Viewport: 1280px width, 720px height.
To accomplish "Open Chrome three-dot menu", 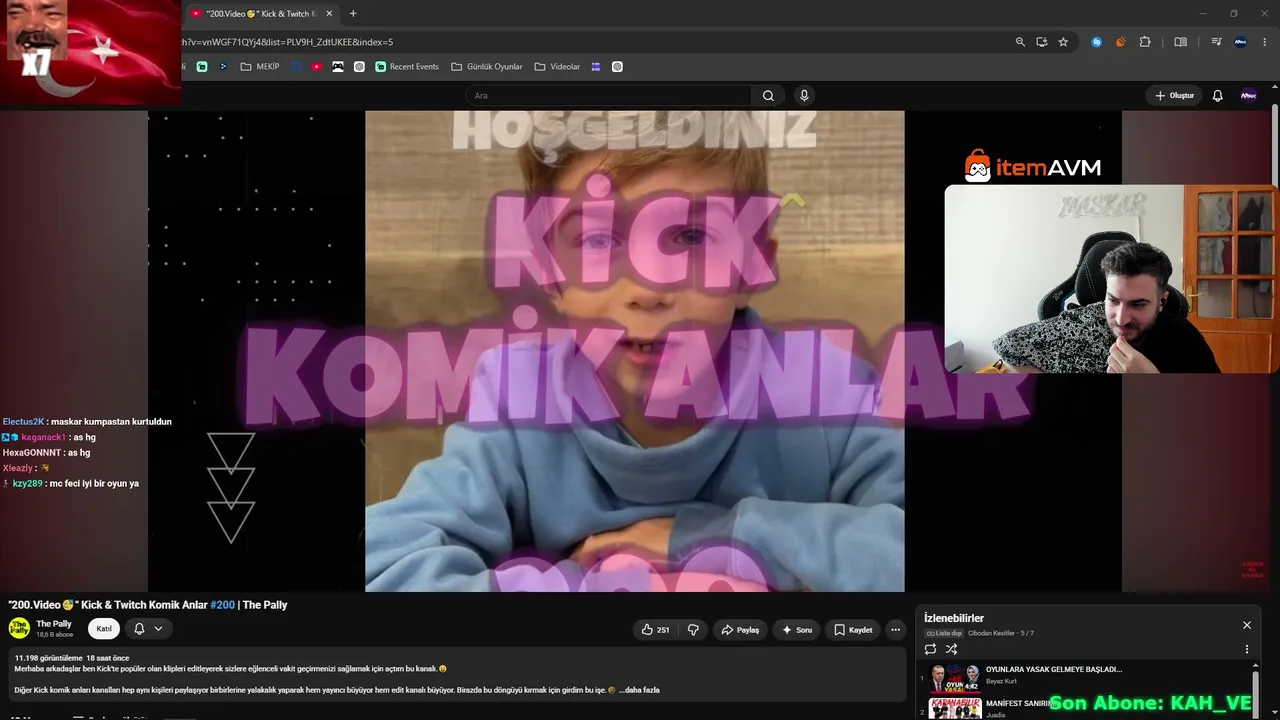I will (1265, 42).
